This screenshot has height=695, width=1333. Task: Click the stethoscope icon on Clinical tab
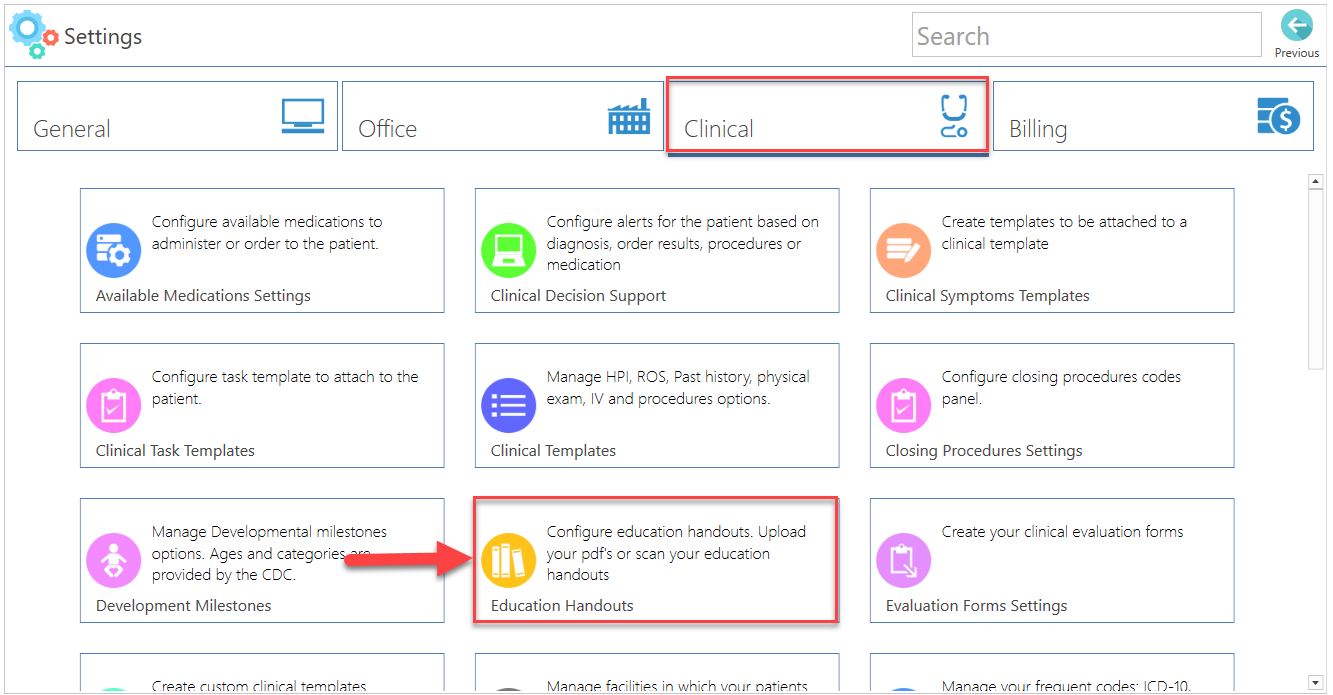(x=954, y=116)
